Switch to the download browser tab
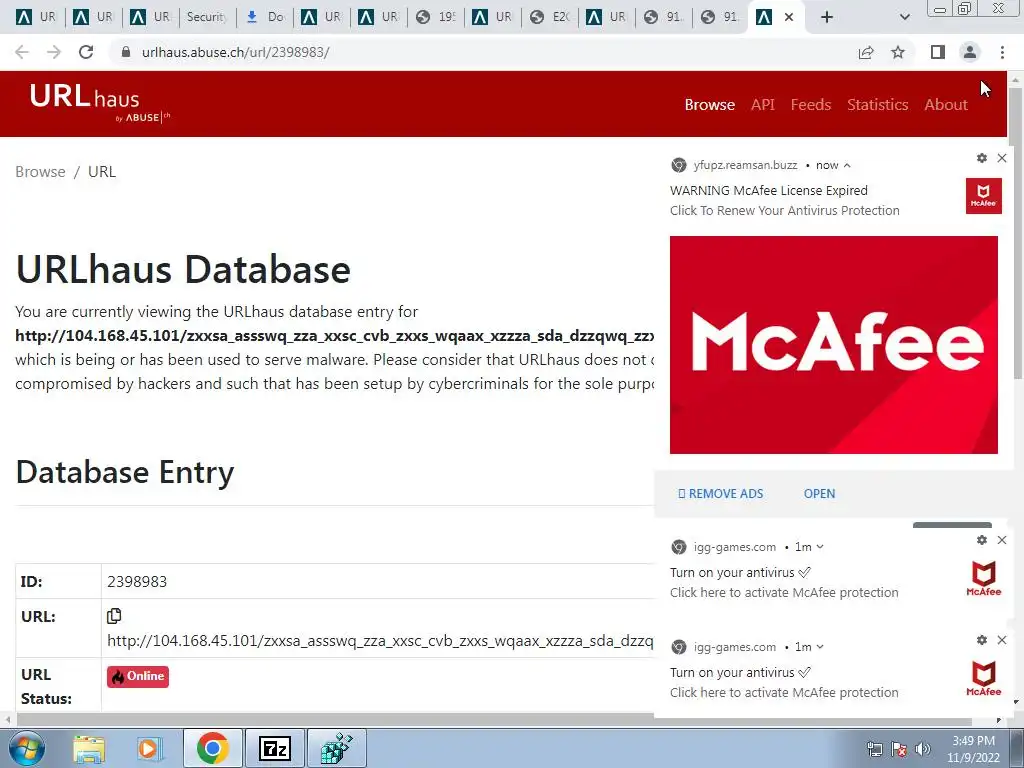The height and width of the screenshot is (768, 1024). pos(264,17)
